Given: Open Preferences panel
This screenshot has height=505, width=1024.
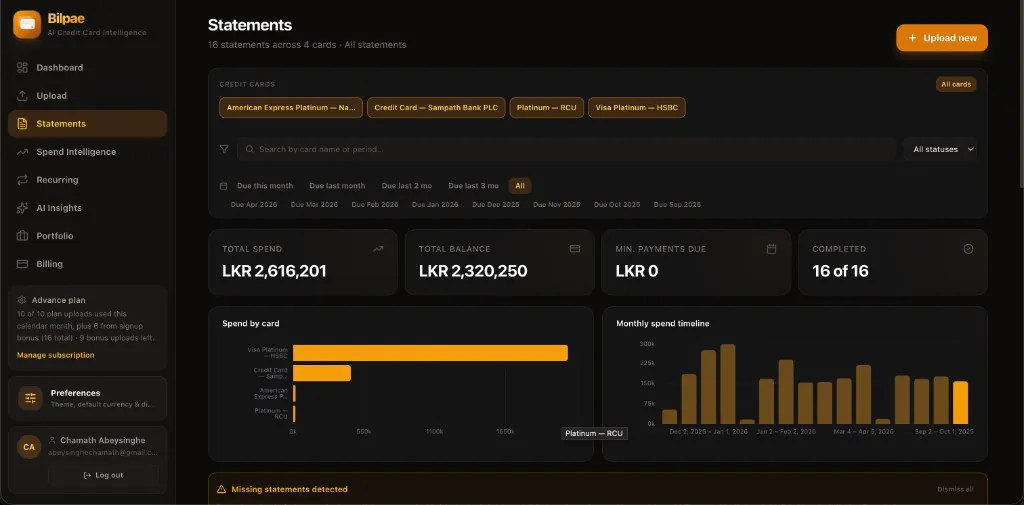Looking at the screenshot, I should pos(88,398).
